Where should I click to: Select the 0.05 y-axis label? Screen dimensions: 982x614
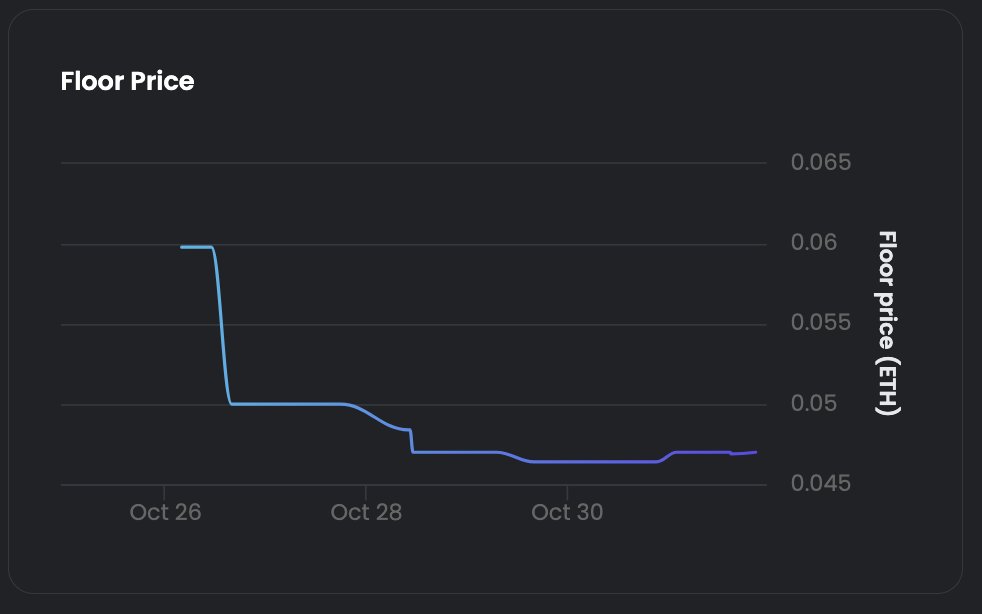pos(814,403)
